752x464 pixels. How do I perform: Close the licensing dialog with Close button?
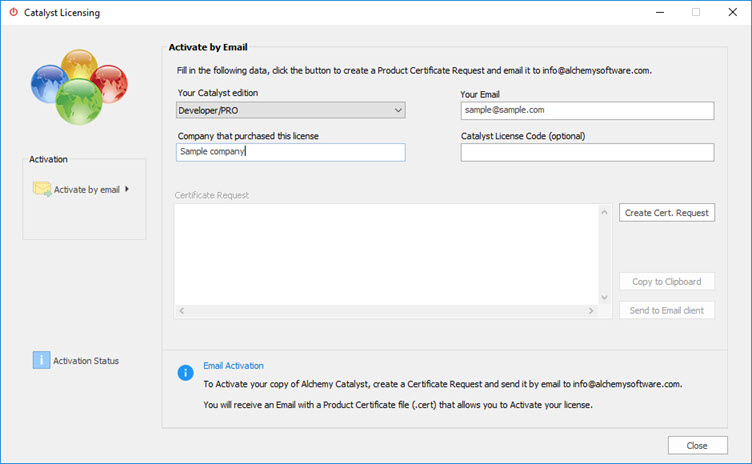pyautogui.click(x=696, y=445)
